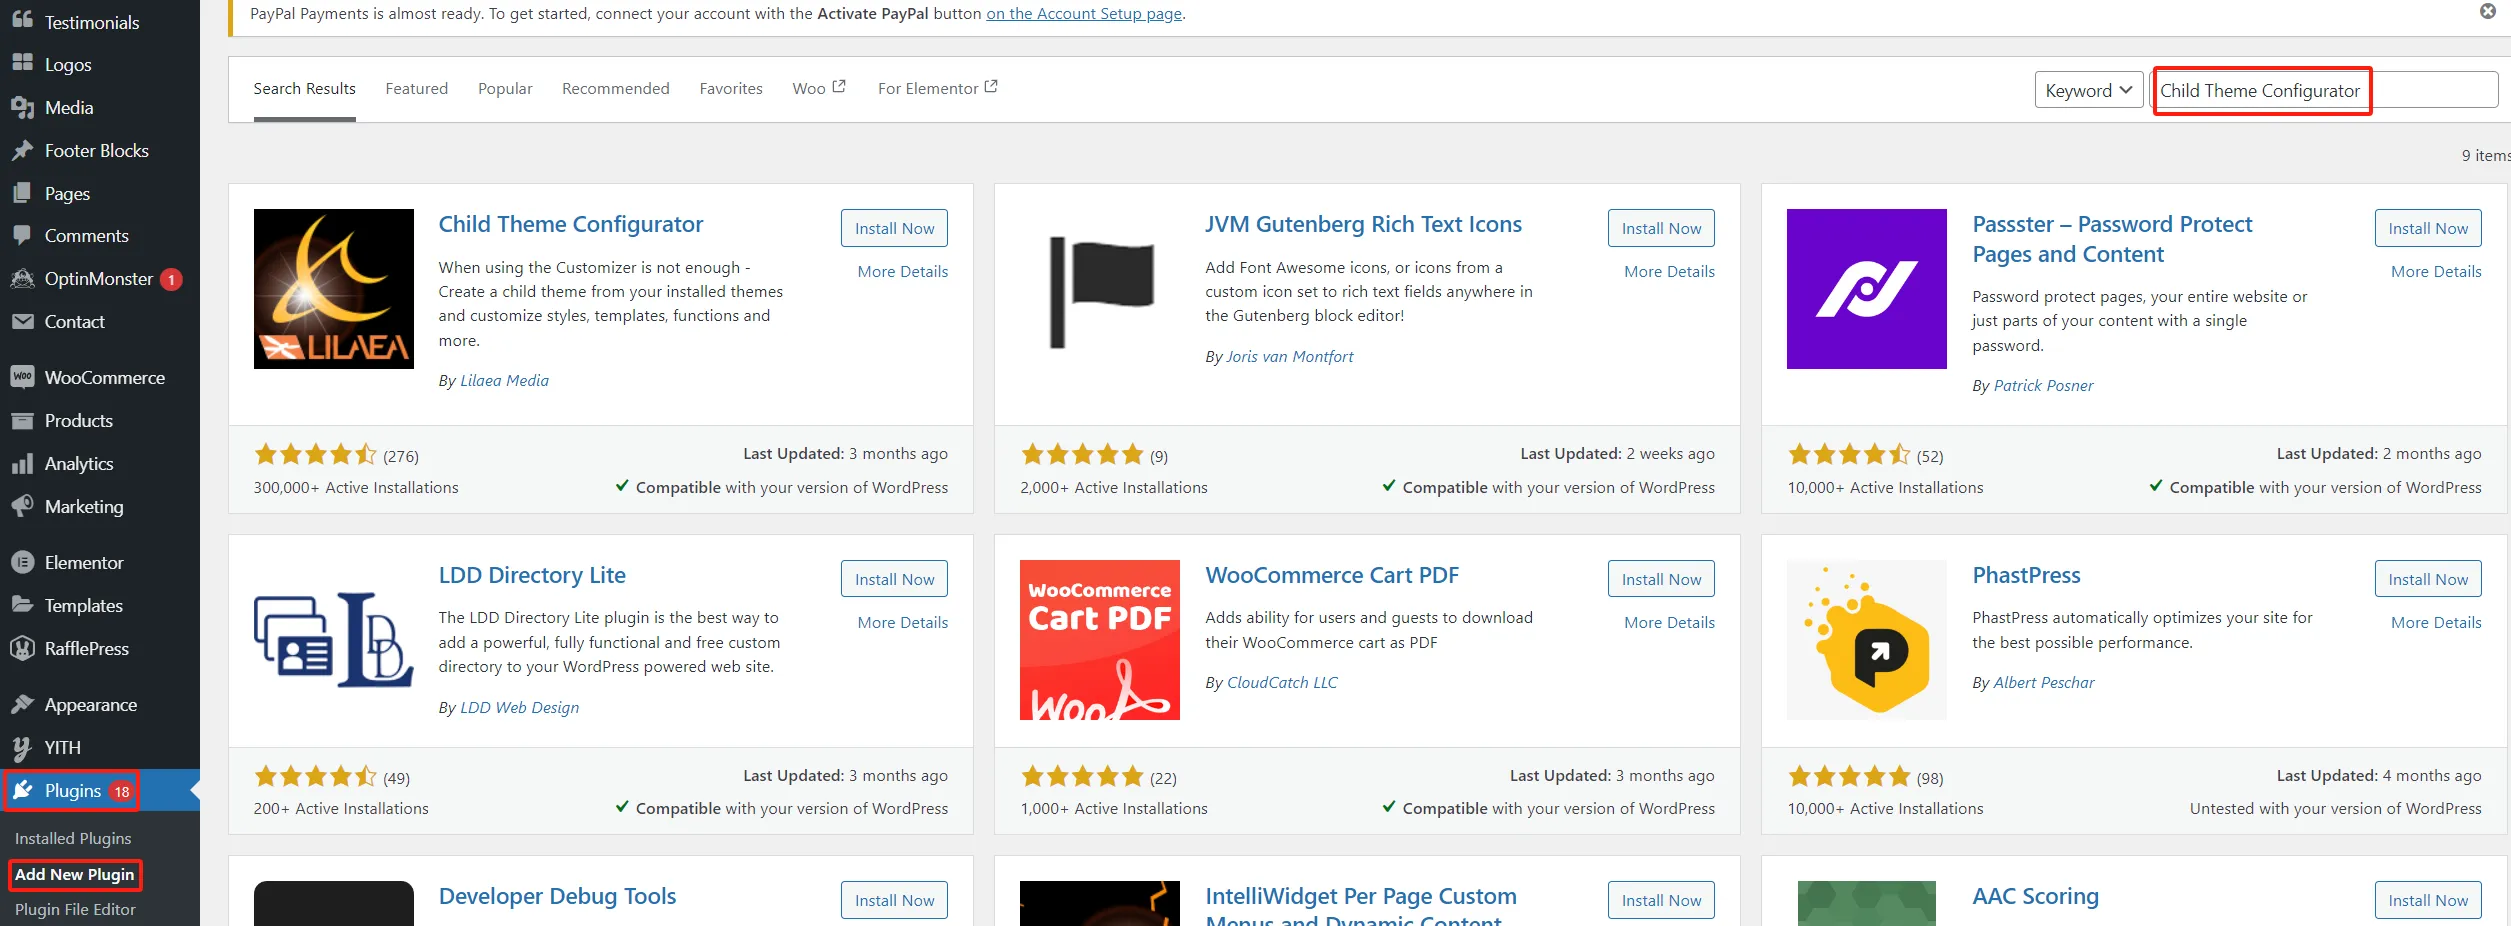Switch to the Popular tab
The width and height of the screenshot is (2511, 926).
click(505, 89)
